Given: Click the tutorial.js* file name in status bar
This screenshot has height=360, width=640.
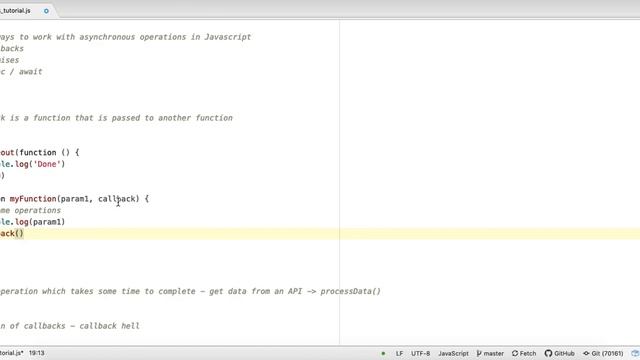Looking at the screenshot, I should click(11, 353).
